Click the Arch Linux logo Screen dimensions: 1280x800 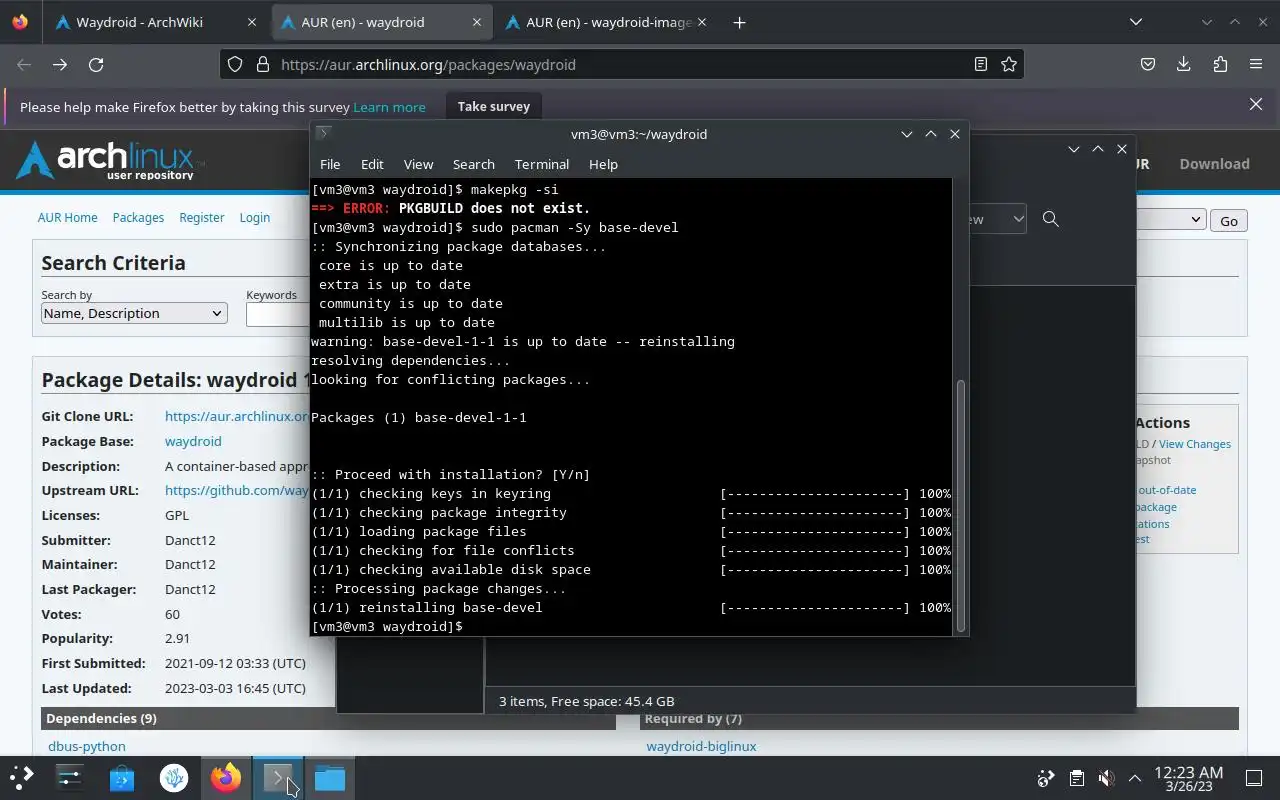coord(108,160)
